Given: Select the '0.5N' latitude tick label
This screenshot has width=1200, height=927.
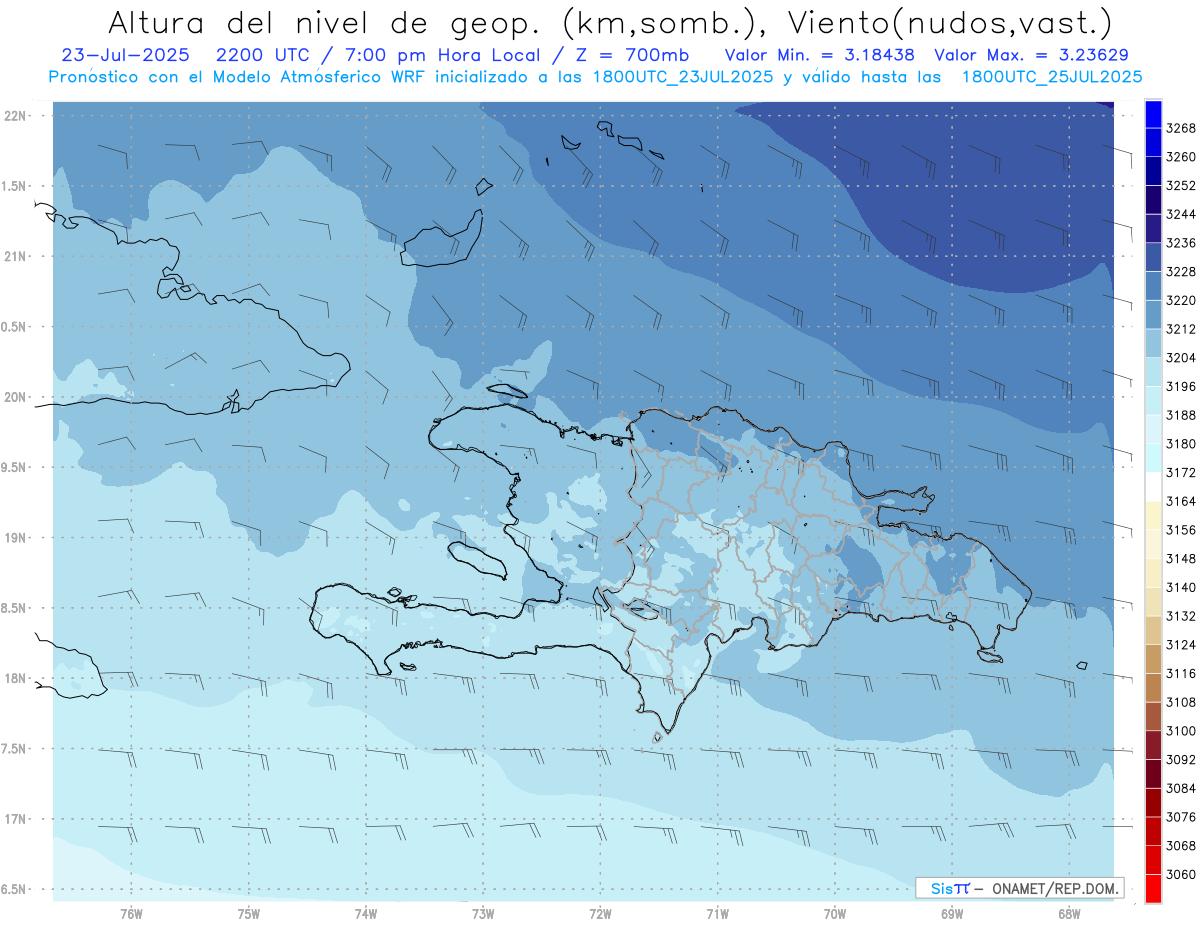Looking at the screenshot, I should (x=15, y=327).
